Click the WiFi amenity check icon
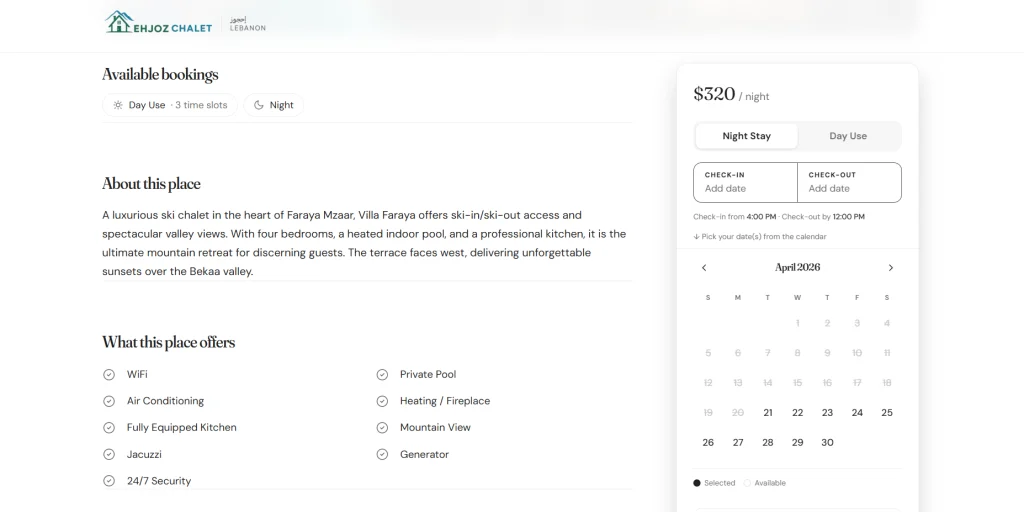 click(109, 374)
